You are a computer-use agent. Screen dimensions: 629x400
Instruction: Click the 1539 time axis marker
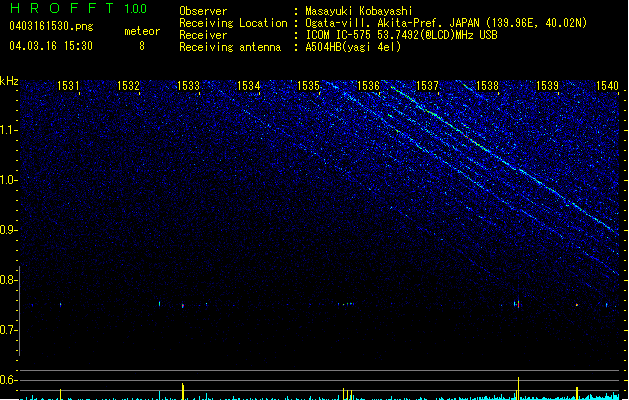[x=547, y=86]
